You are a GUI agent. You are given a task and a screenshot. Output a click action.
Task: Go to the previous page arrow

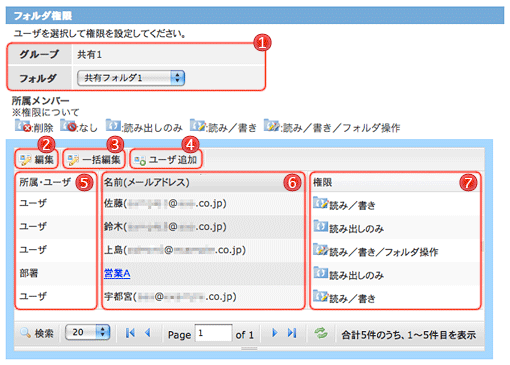point(148,332)
